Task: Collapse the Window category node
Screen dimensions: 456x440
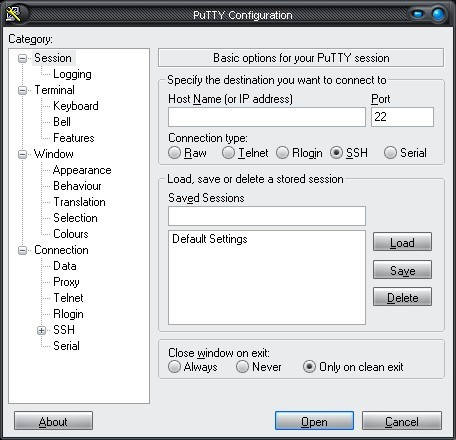Action: click(x=22, y=154)
